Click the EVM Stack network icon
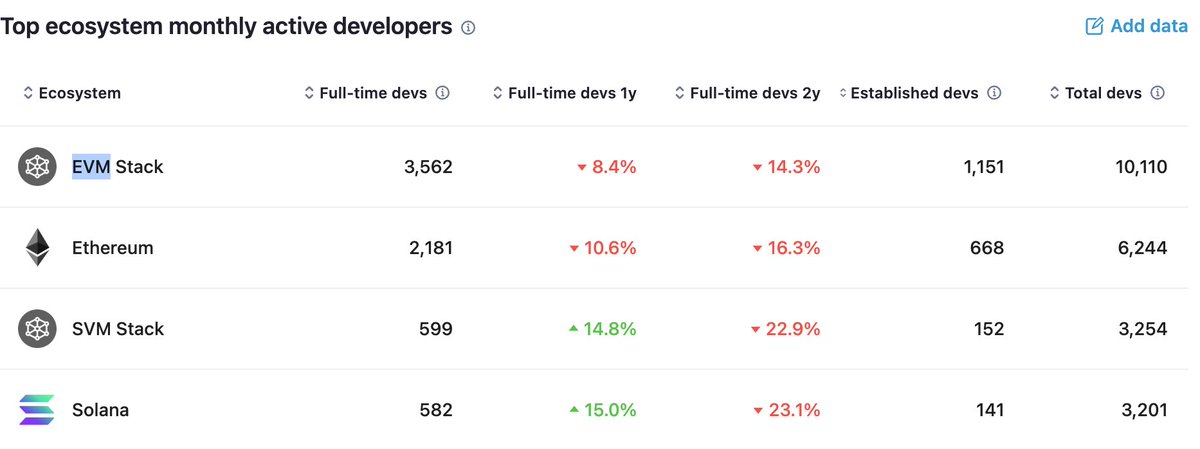 [37, 167]
